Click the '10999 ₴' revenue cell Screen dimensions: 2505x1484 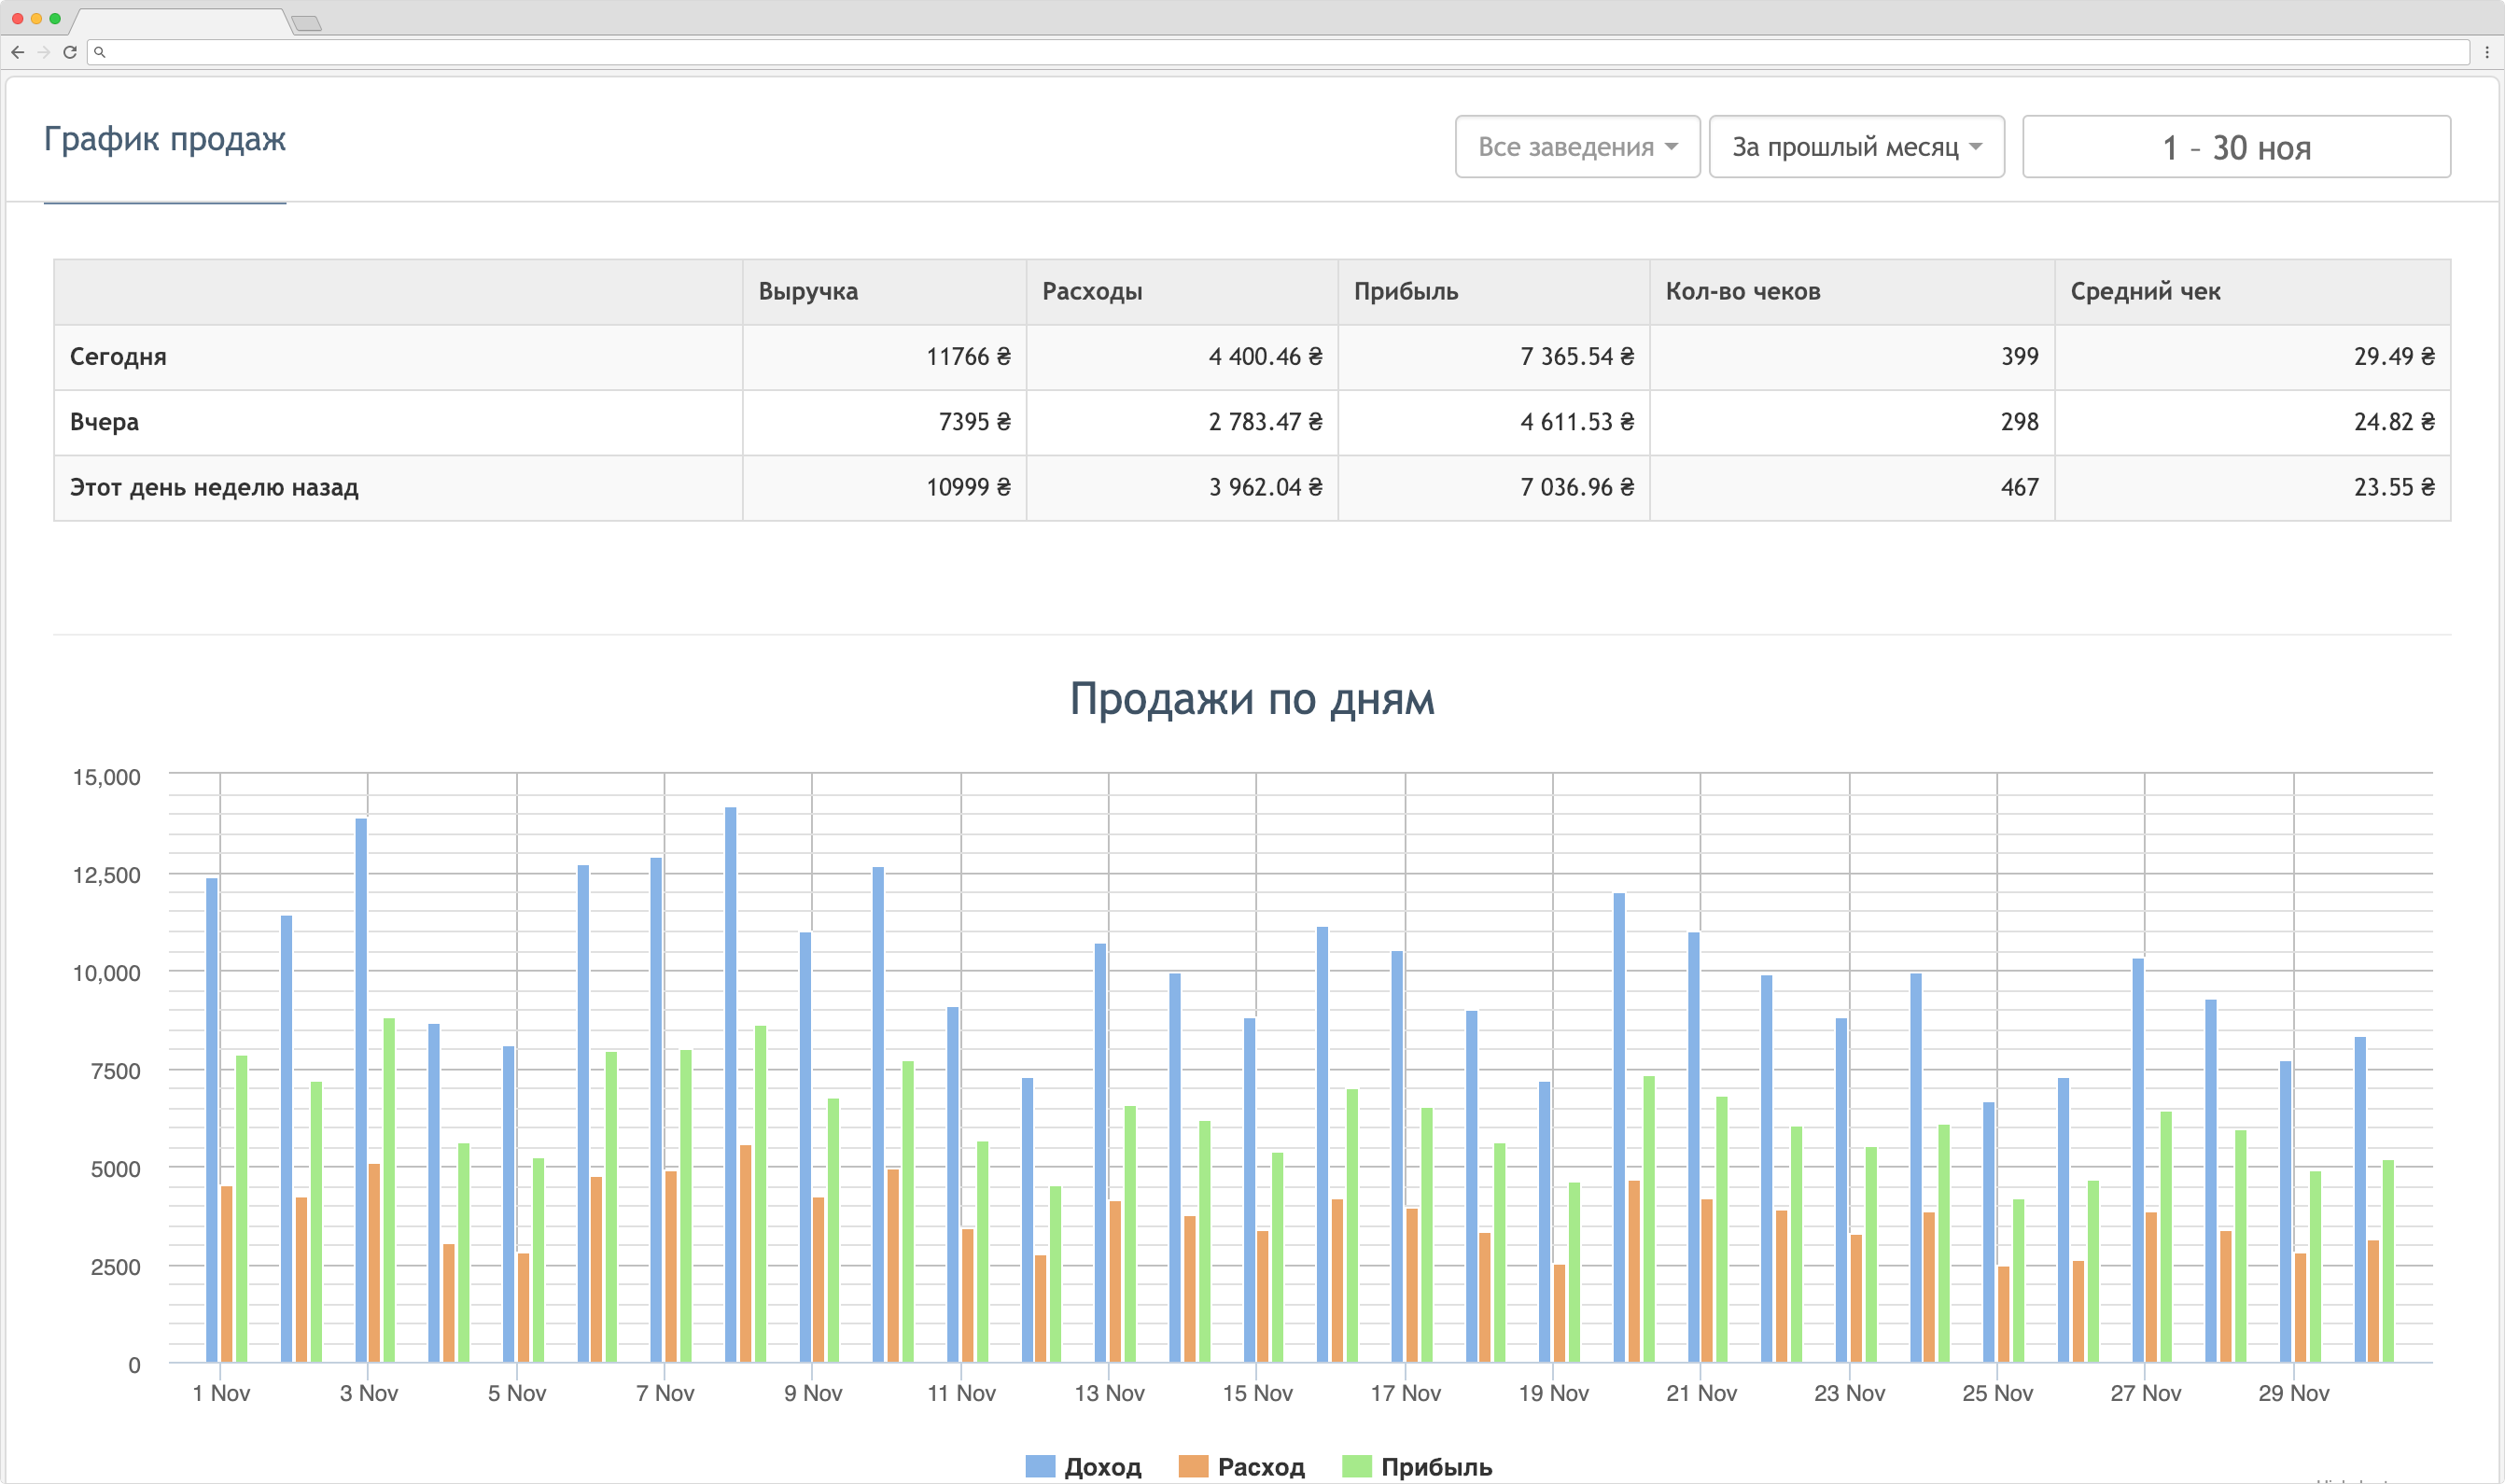click(885, 487)
